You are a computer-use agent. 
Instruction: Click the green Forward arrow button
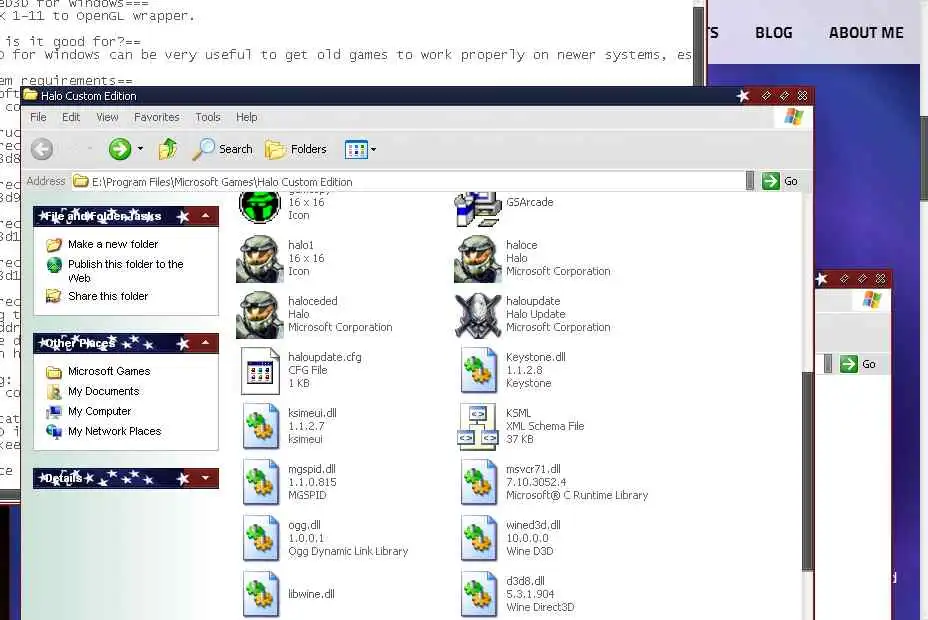120,149
